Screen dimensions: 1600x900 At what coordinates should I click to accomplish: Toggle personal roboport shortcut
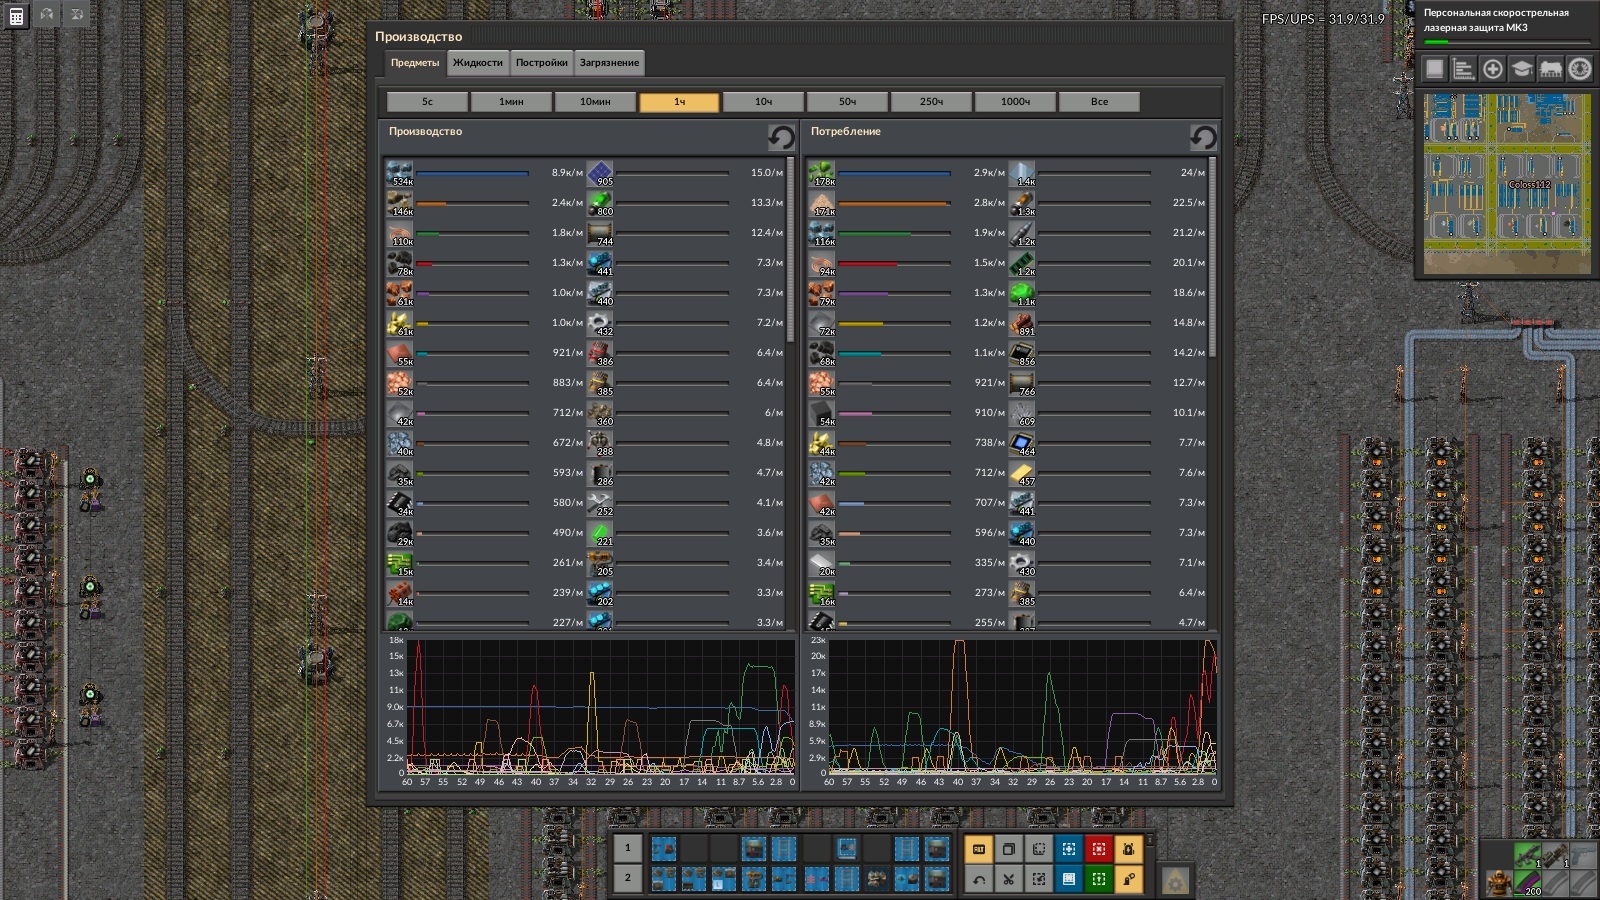pos(1128,849)
